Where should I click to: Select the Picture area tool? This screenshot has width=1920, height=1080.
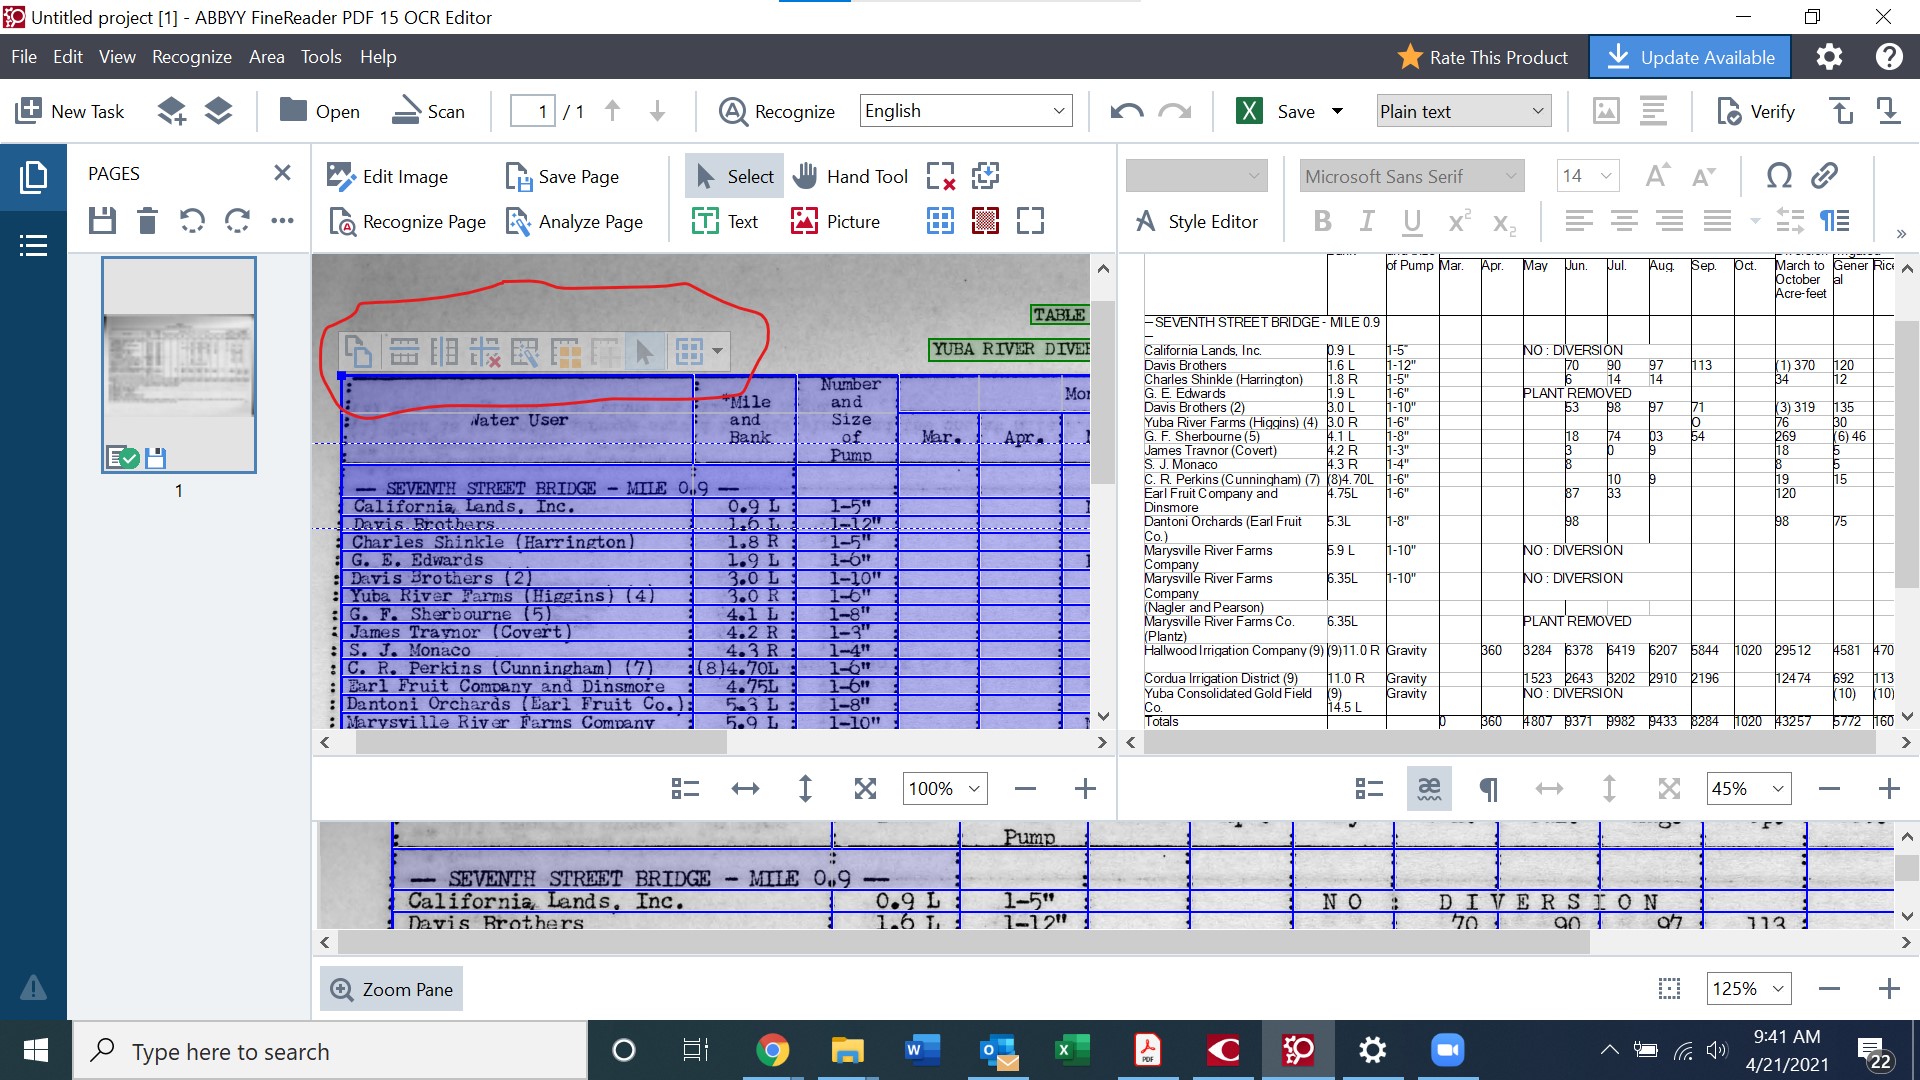(x=838, y=221)
